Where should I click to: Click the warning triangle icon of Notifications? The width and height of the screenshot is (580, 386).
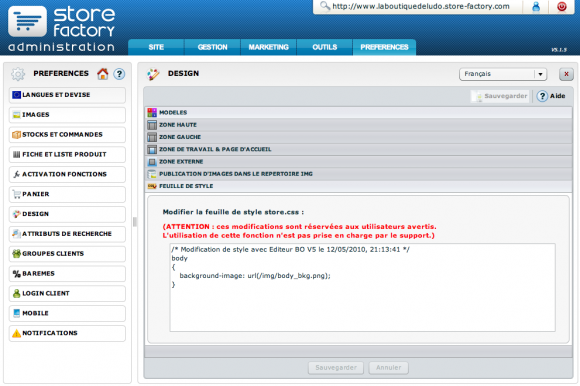click(x=16, y=333)
